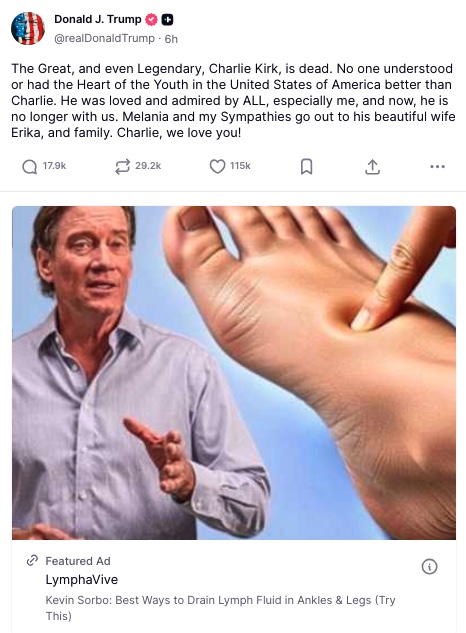The width and height of the screenshot is (466, 633).
Task: Open the Donald J. Trump display name
Action: 98,19
